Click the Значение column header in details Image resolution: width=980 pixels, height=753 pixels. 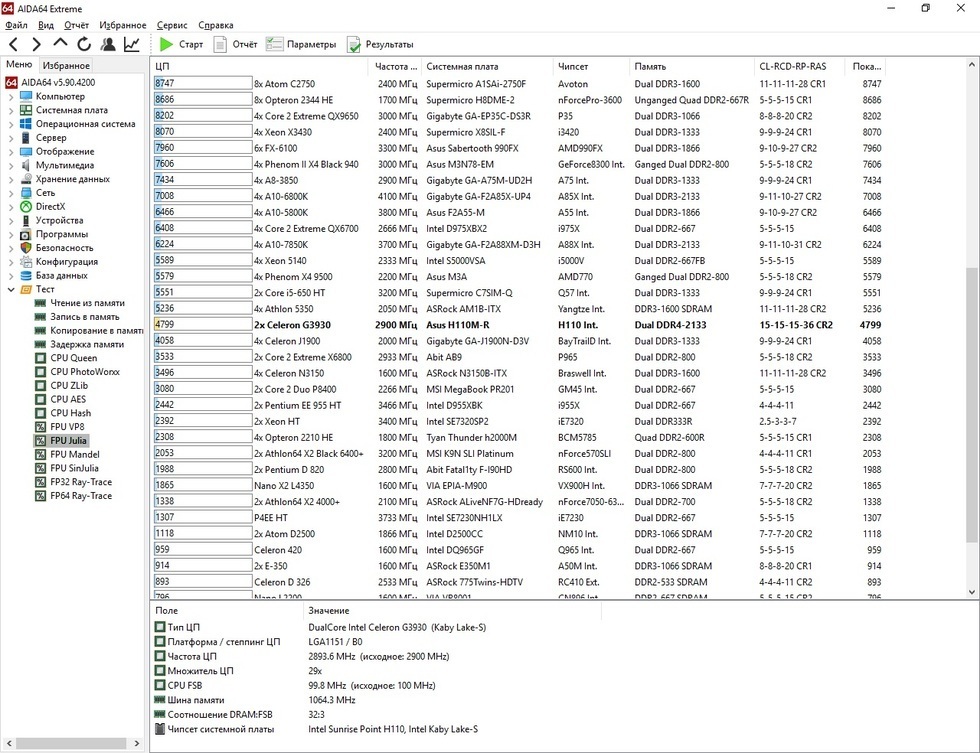point(452,611)
